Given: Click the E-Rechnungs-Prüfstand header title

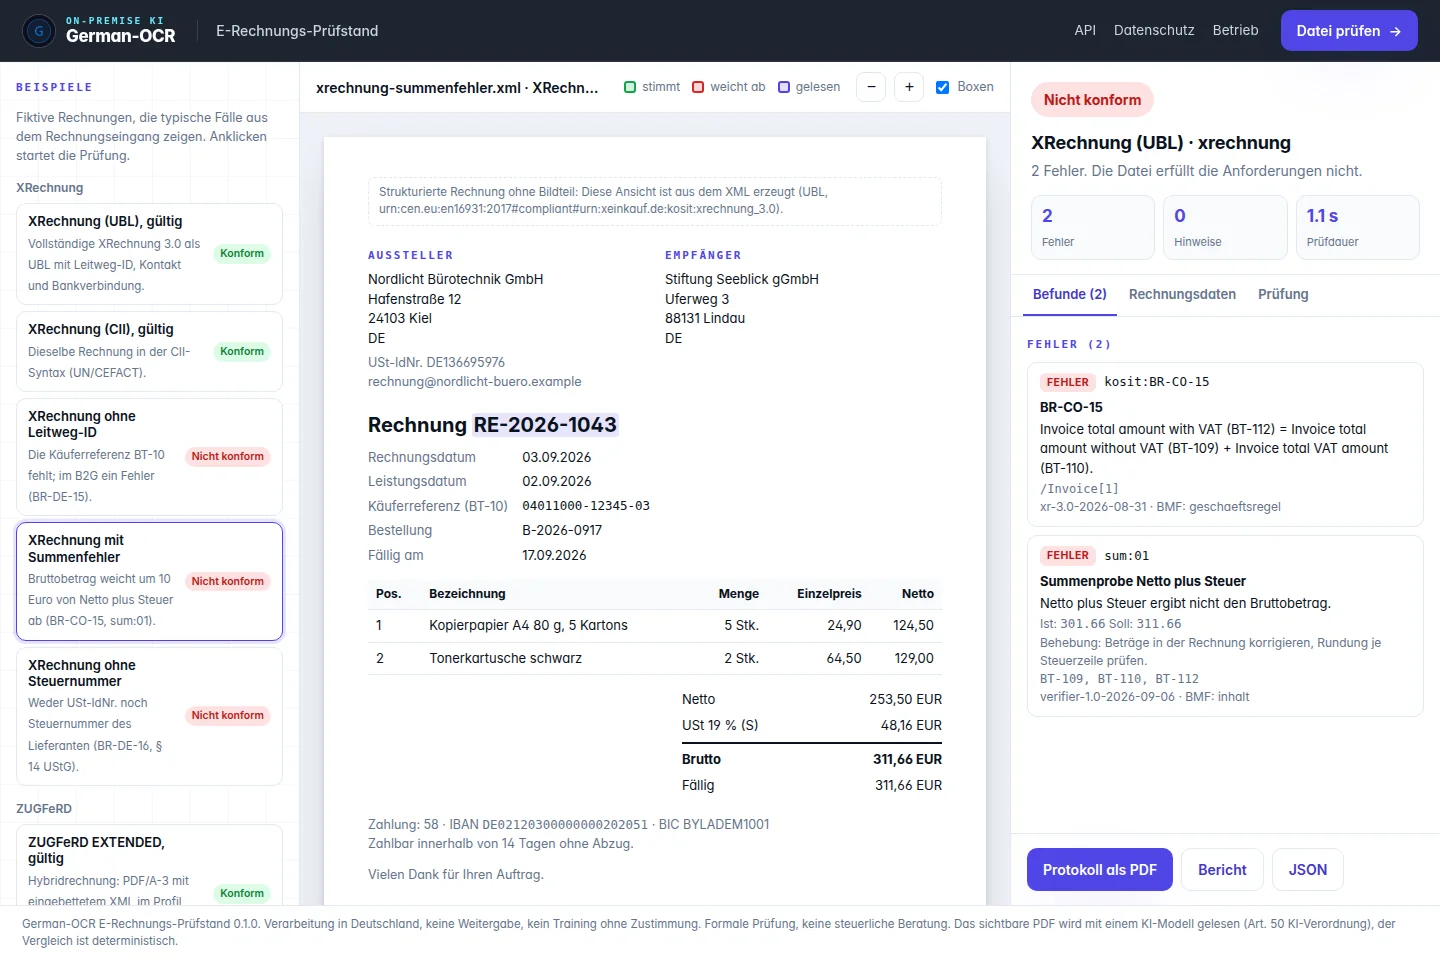Looking at the screenshot, I should (x=297, y=31).
